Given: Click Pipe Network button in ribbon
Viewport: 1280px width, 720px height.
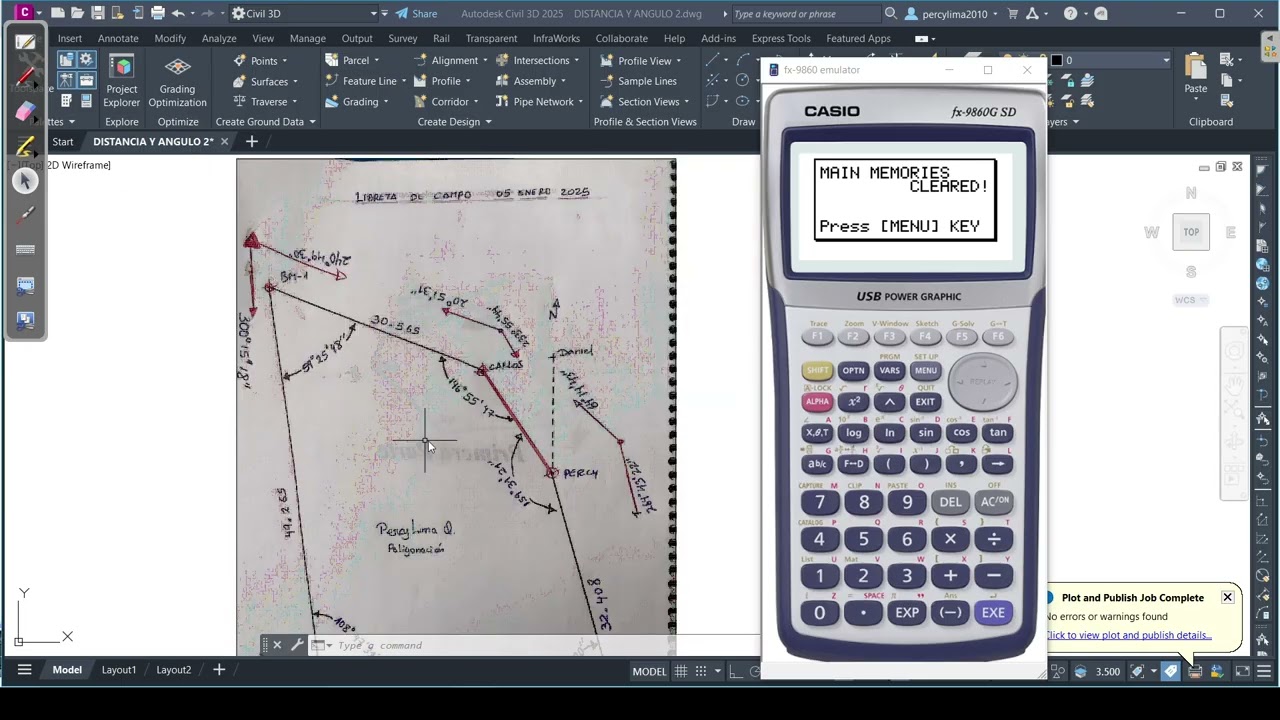Looking at the screenshot, I should [x=540, y=101].
